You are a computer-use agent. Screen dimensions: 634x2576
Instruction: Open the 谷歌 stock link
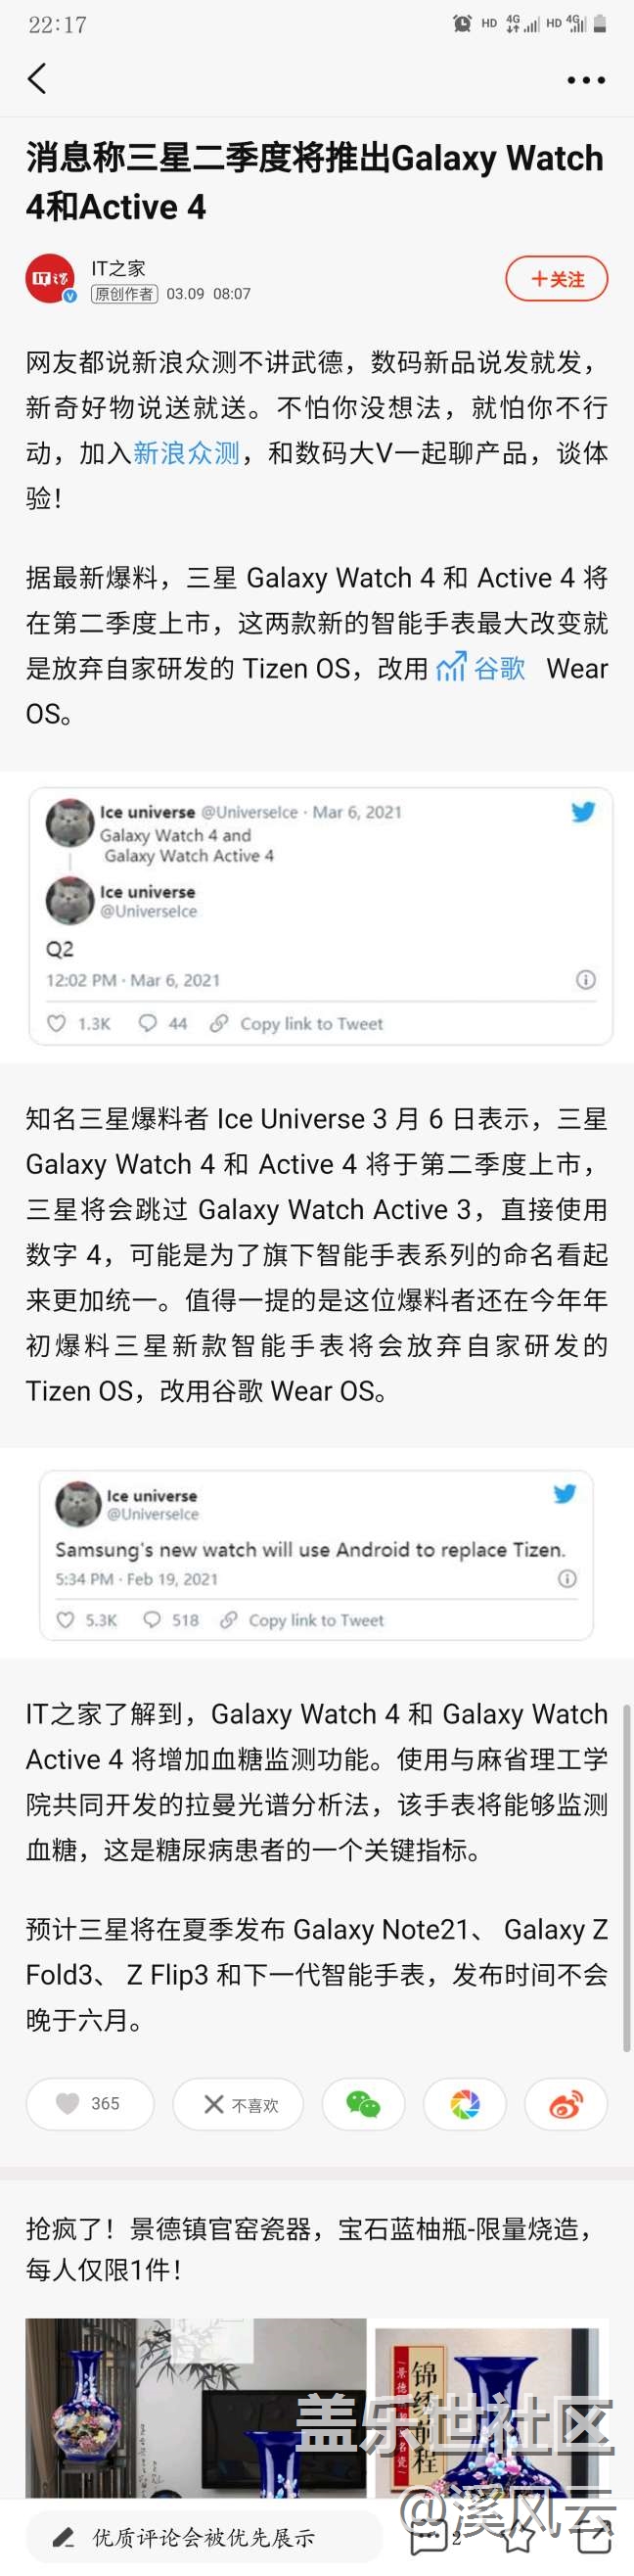(482, 668)
